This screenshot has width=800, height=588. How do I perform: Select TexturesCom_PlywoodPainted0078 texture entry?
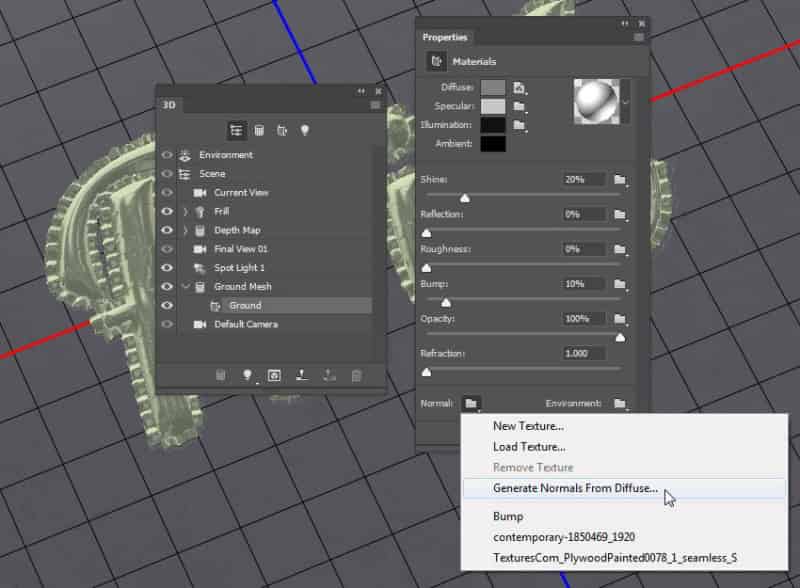(x=615, y=558)
